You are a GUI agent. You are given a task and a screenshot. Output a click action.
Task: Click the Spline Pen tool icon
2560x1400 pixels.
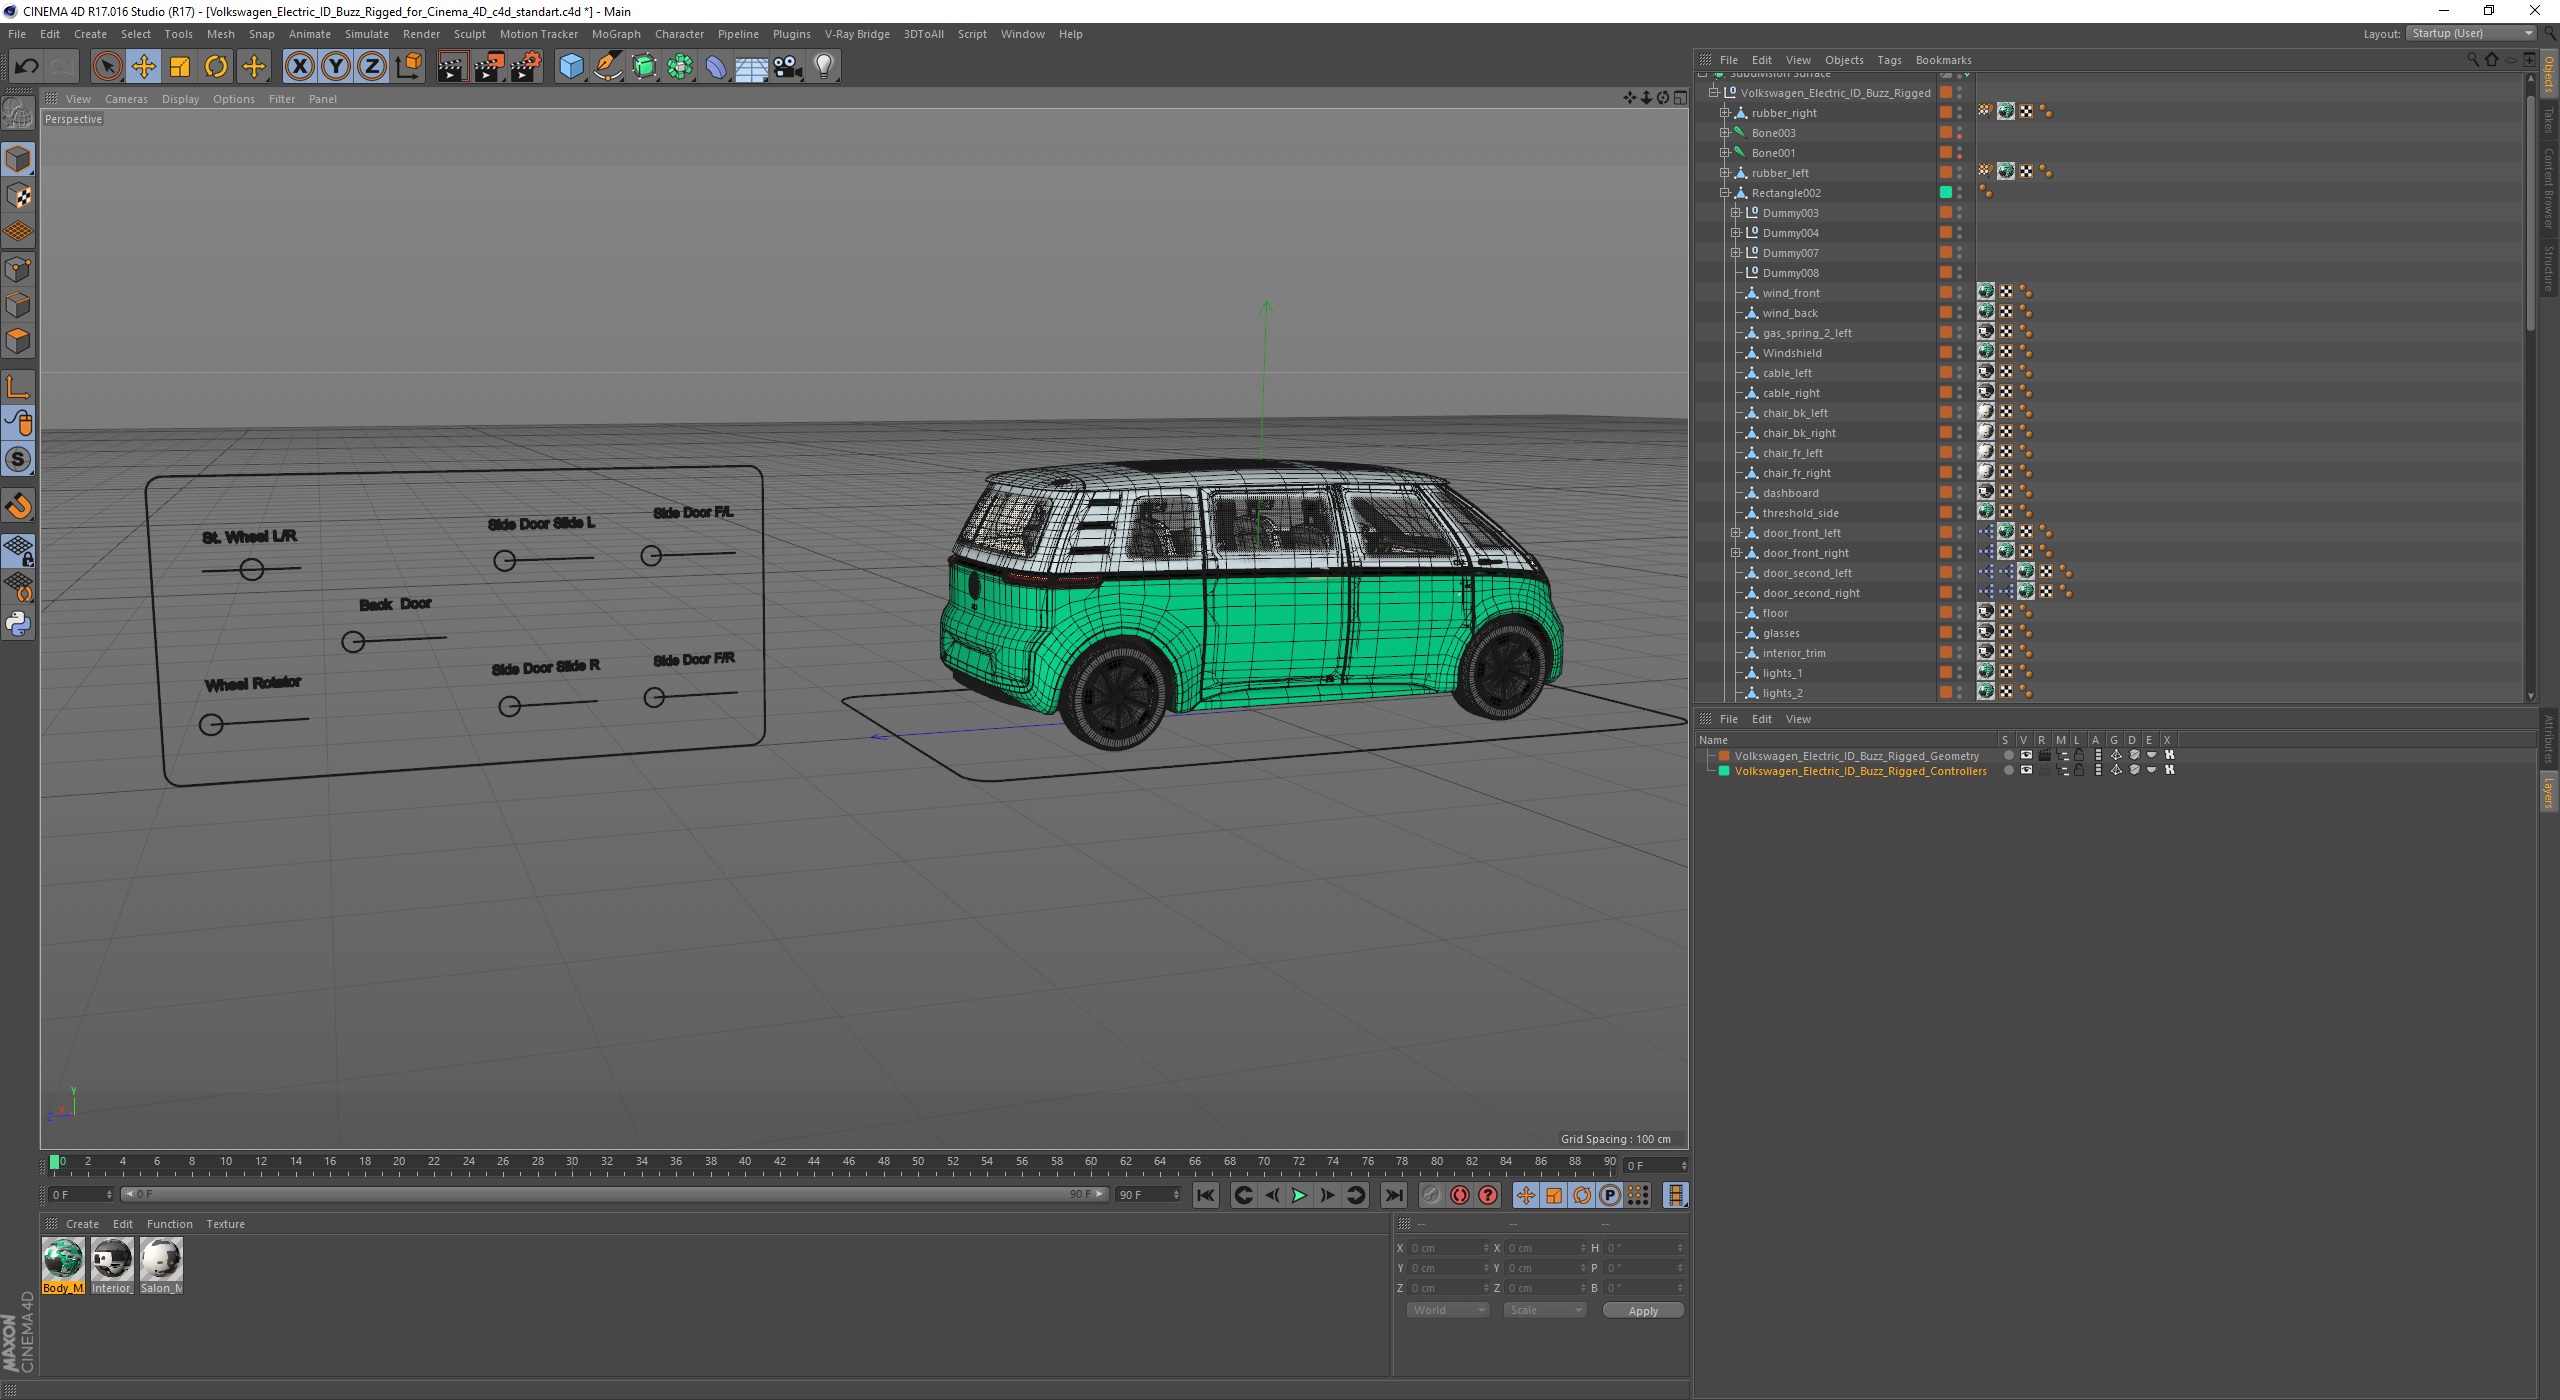click(x=607, y=66)
